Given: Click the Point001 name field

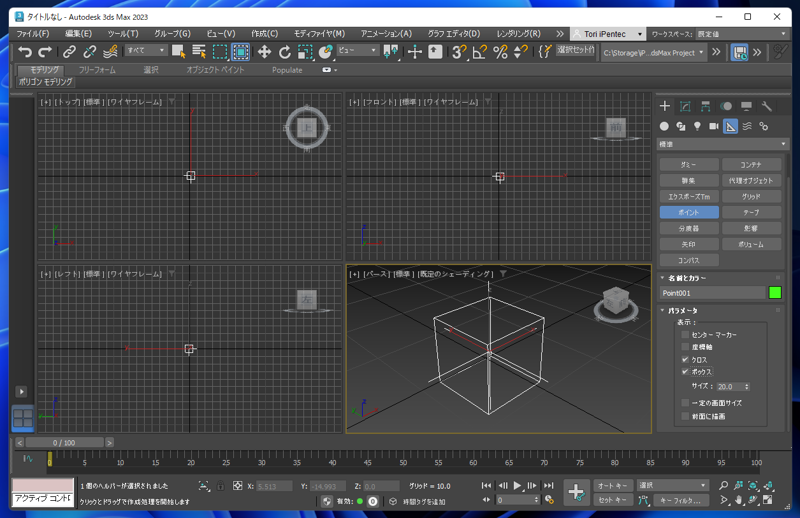Looking at the screenshot, I should [x=713, y=293].
